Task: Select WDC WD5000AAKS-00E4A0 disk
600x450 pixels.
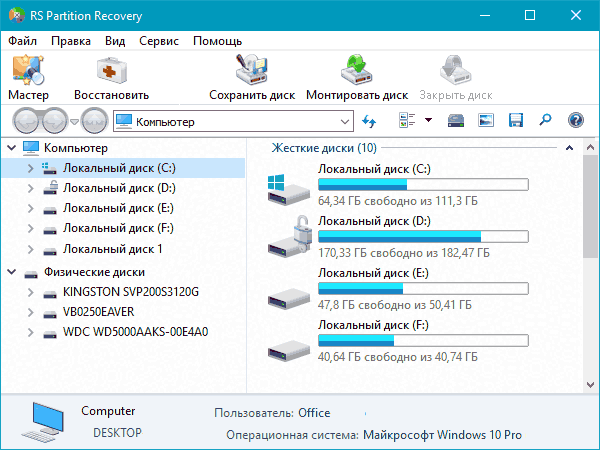Action: (135, 332)
